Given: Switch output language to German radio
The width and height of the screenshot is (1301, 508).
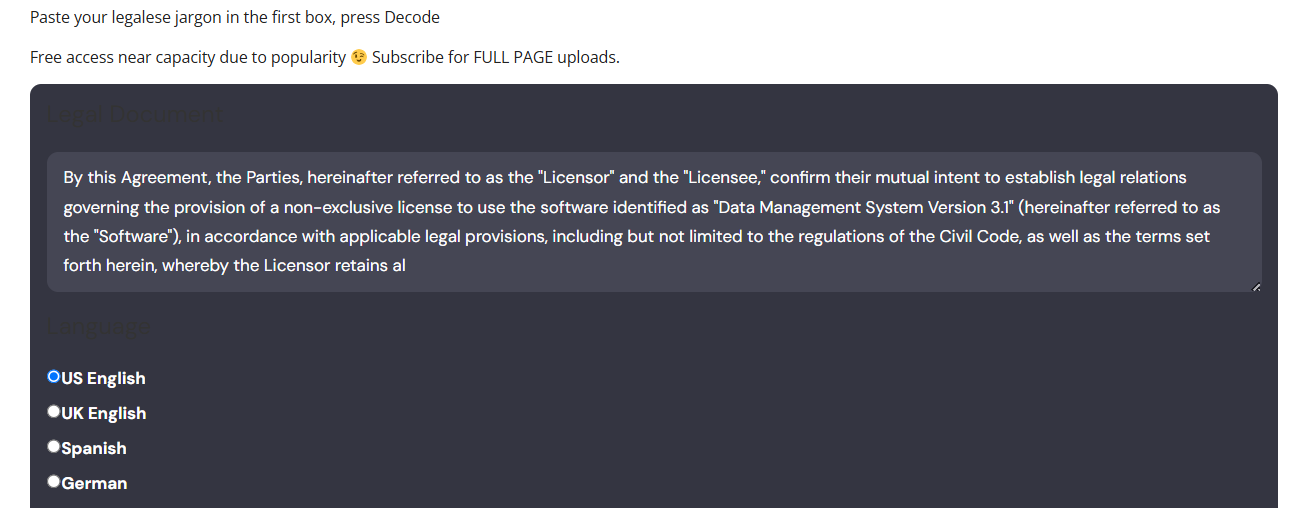Looking at the screenshot, I should tap(54, 482).
